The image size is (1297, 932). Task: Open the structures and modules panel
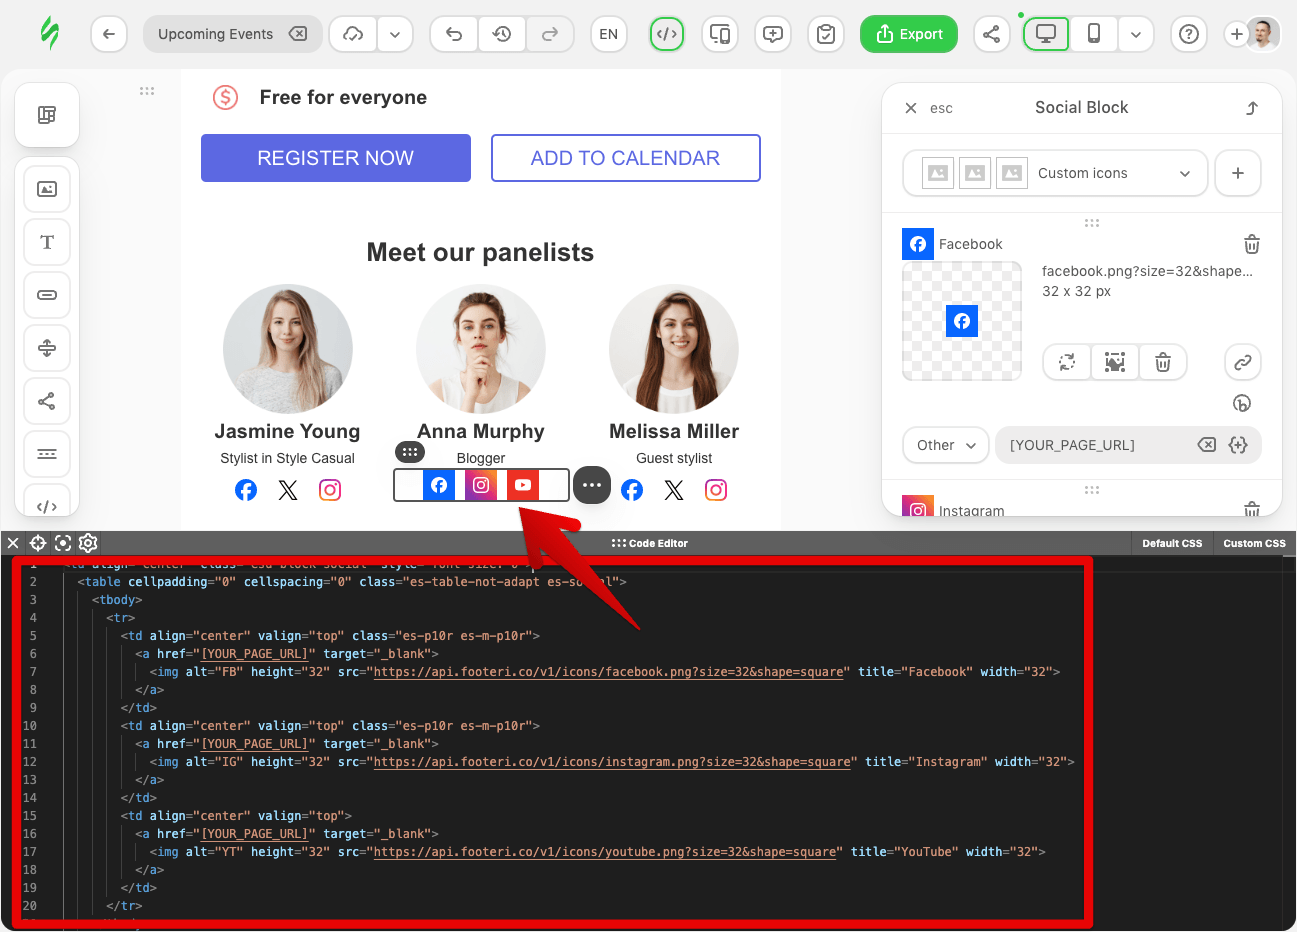pos(47,115)
